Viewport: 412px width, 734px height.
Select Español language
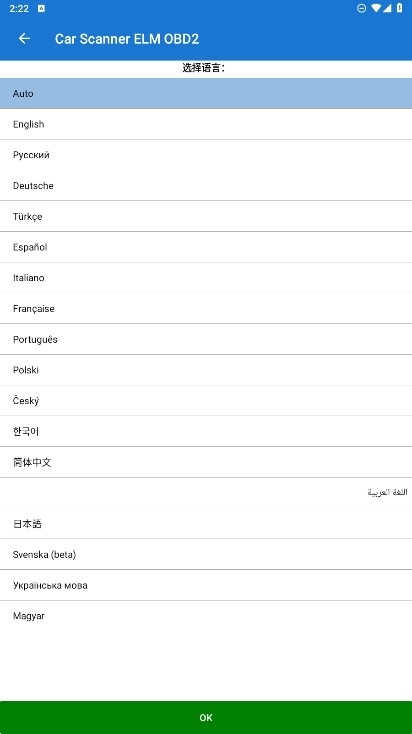click(206, 247)
